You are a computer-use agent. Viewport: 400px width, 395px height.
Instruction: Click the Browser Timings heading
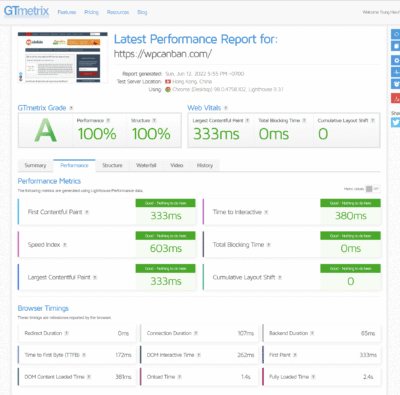[43, 308]
